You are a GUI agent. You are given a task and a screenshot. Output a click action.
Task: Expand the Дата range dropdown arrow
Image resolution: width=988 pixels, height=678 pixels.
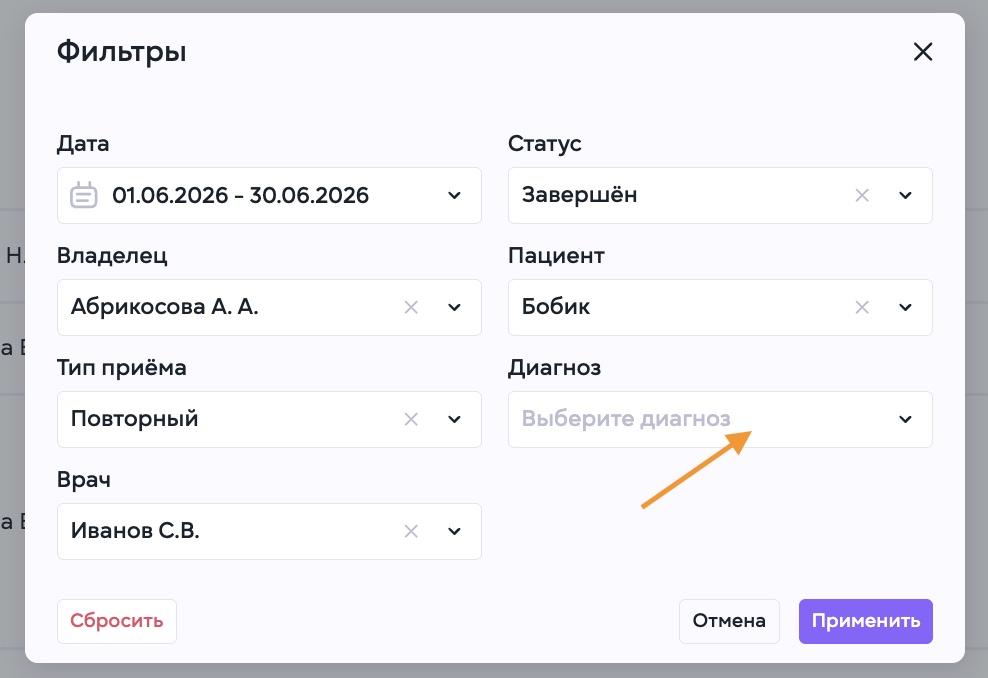(x=454, y=195)
